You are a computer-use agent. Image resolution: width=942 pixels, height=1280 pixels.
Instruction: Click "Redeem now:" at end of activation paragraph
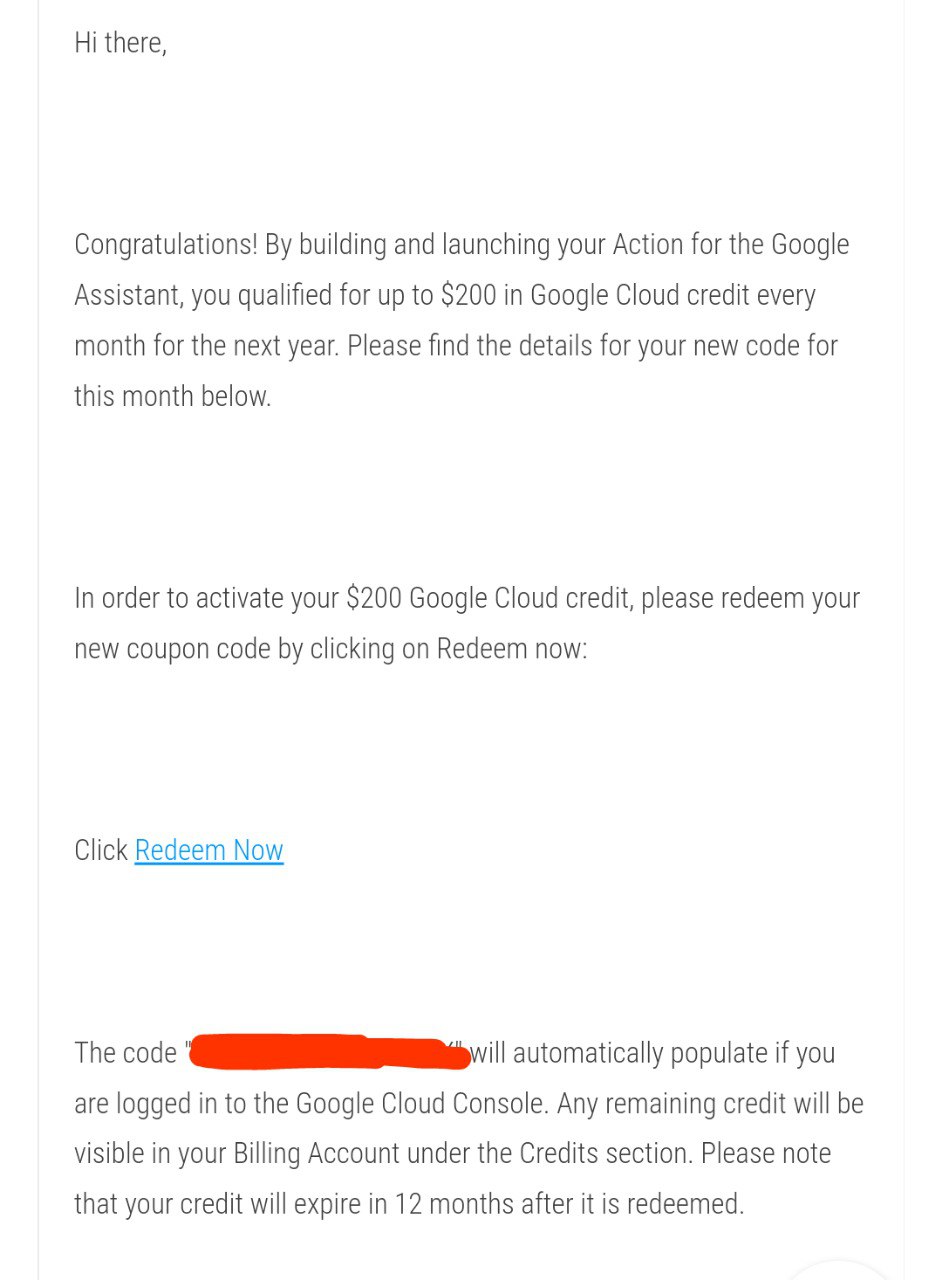pos(512,649)
